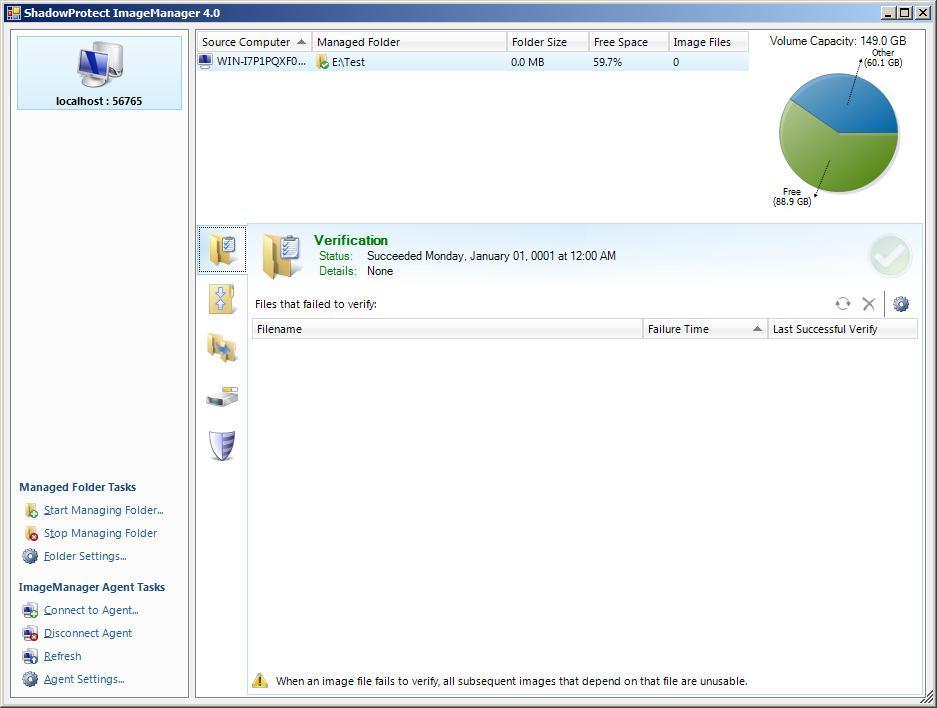Image resolution: width=937 pixels, height=708 pixels.
Task: Click the Folder Settings gear icon
Action: [30, 556]
